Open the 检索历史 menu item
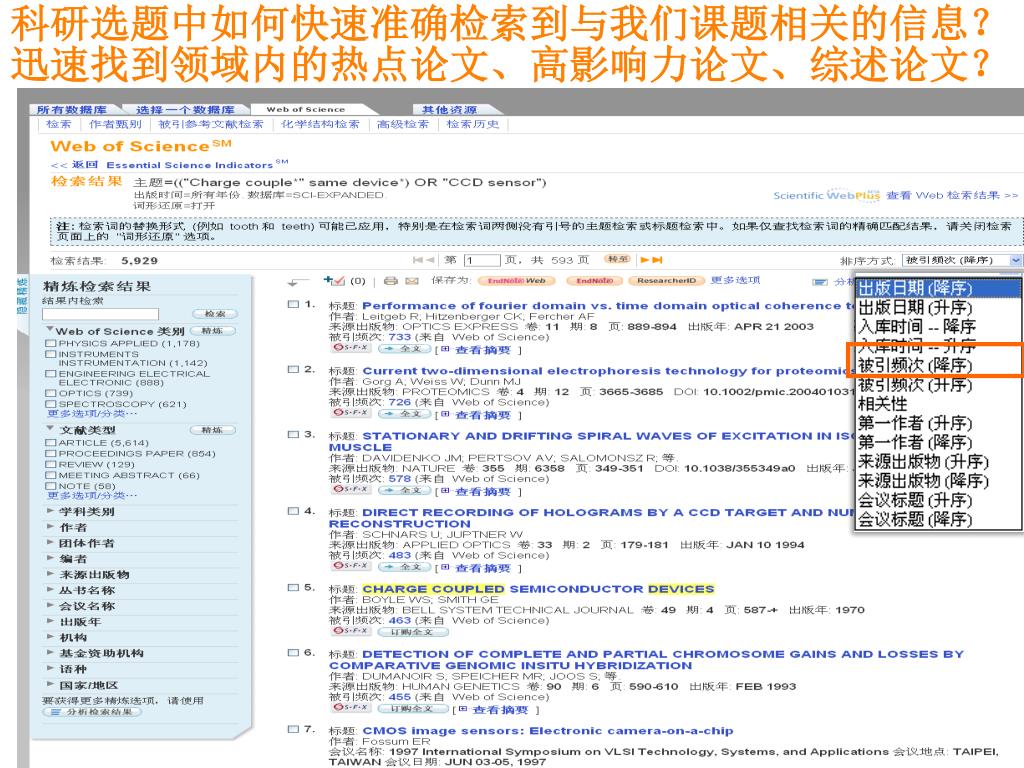 (x=473, y=124)
